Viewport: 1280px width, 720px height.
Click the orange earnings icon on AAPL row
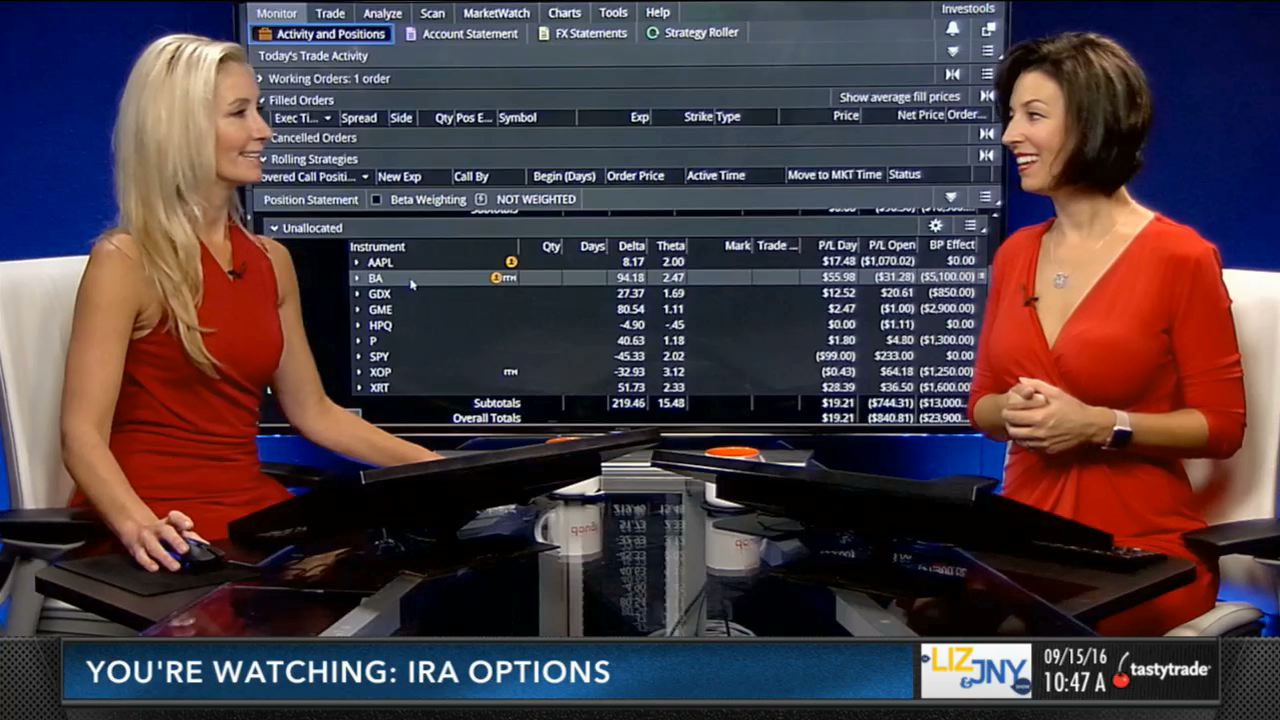[x=511, y=262]
